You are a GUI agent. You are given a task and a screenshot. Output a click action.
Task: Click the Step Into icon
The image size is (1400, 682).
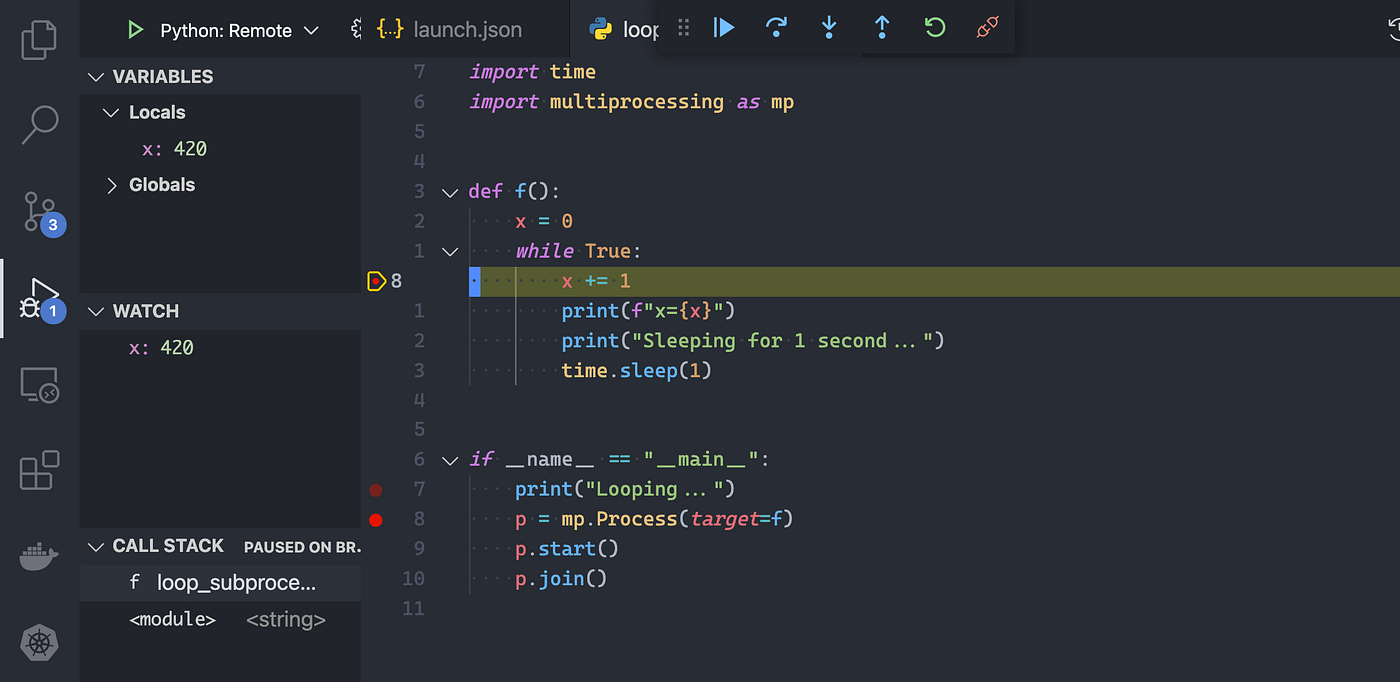829,28
